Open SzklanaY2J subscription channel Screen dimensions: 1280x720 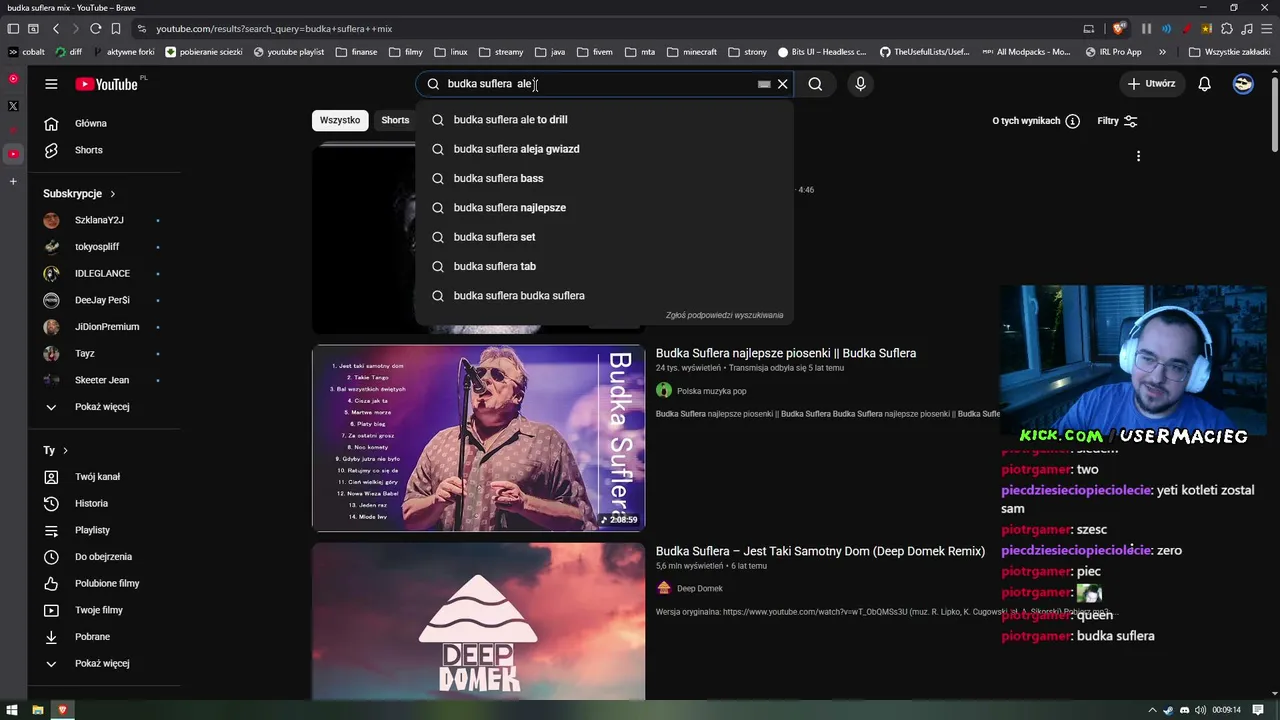tap(104, 220)
